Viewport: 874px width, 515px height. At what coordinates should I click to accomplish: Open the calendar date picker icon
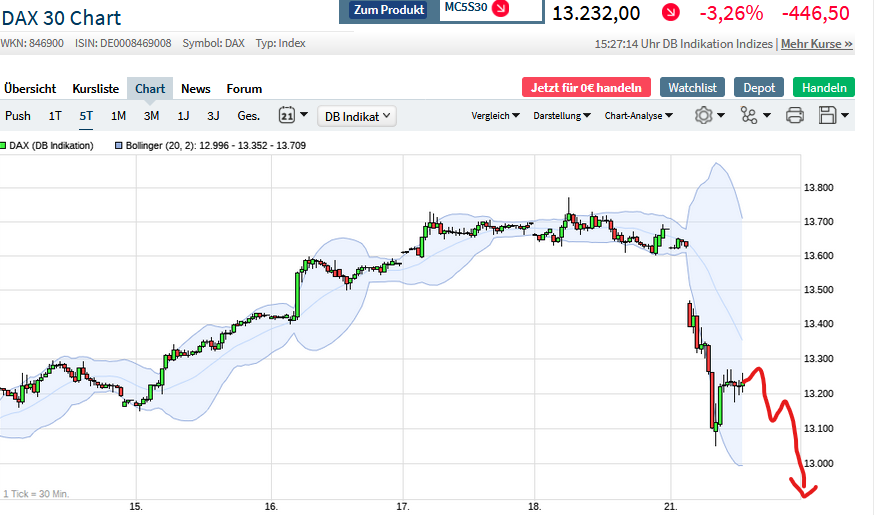click(x=287, y=115)
